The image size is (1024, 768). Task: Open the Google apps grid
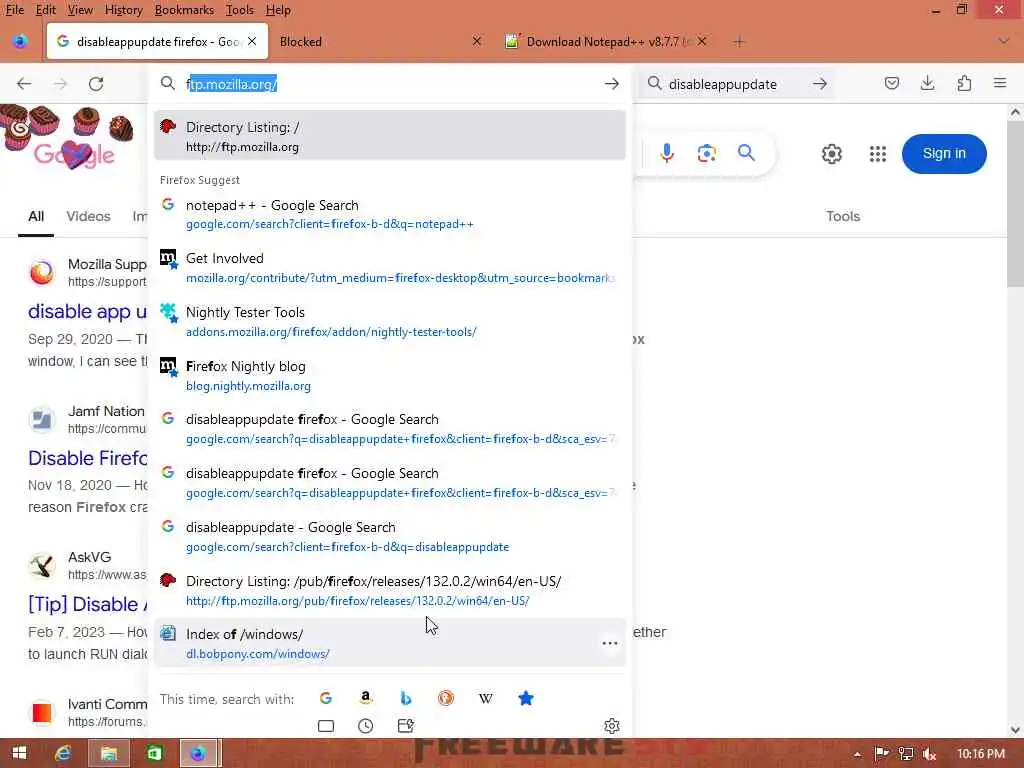878,154
